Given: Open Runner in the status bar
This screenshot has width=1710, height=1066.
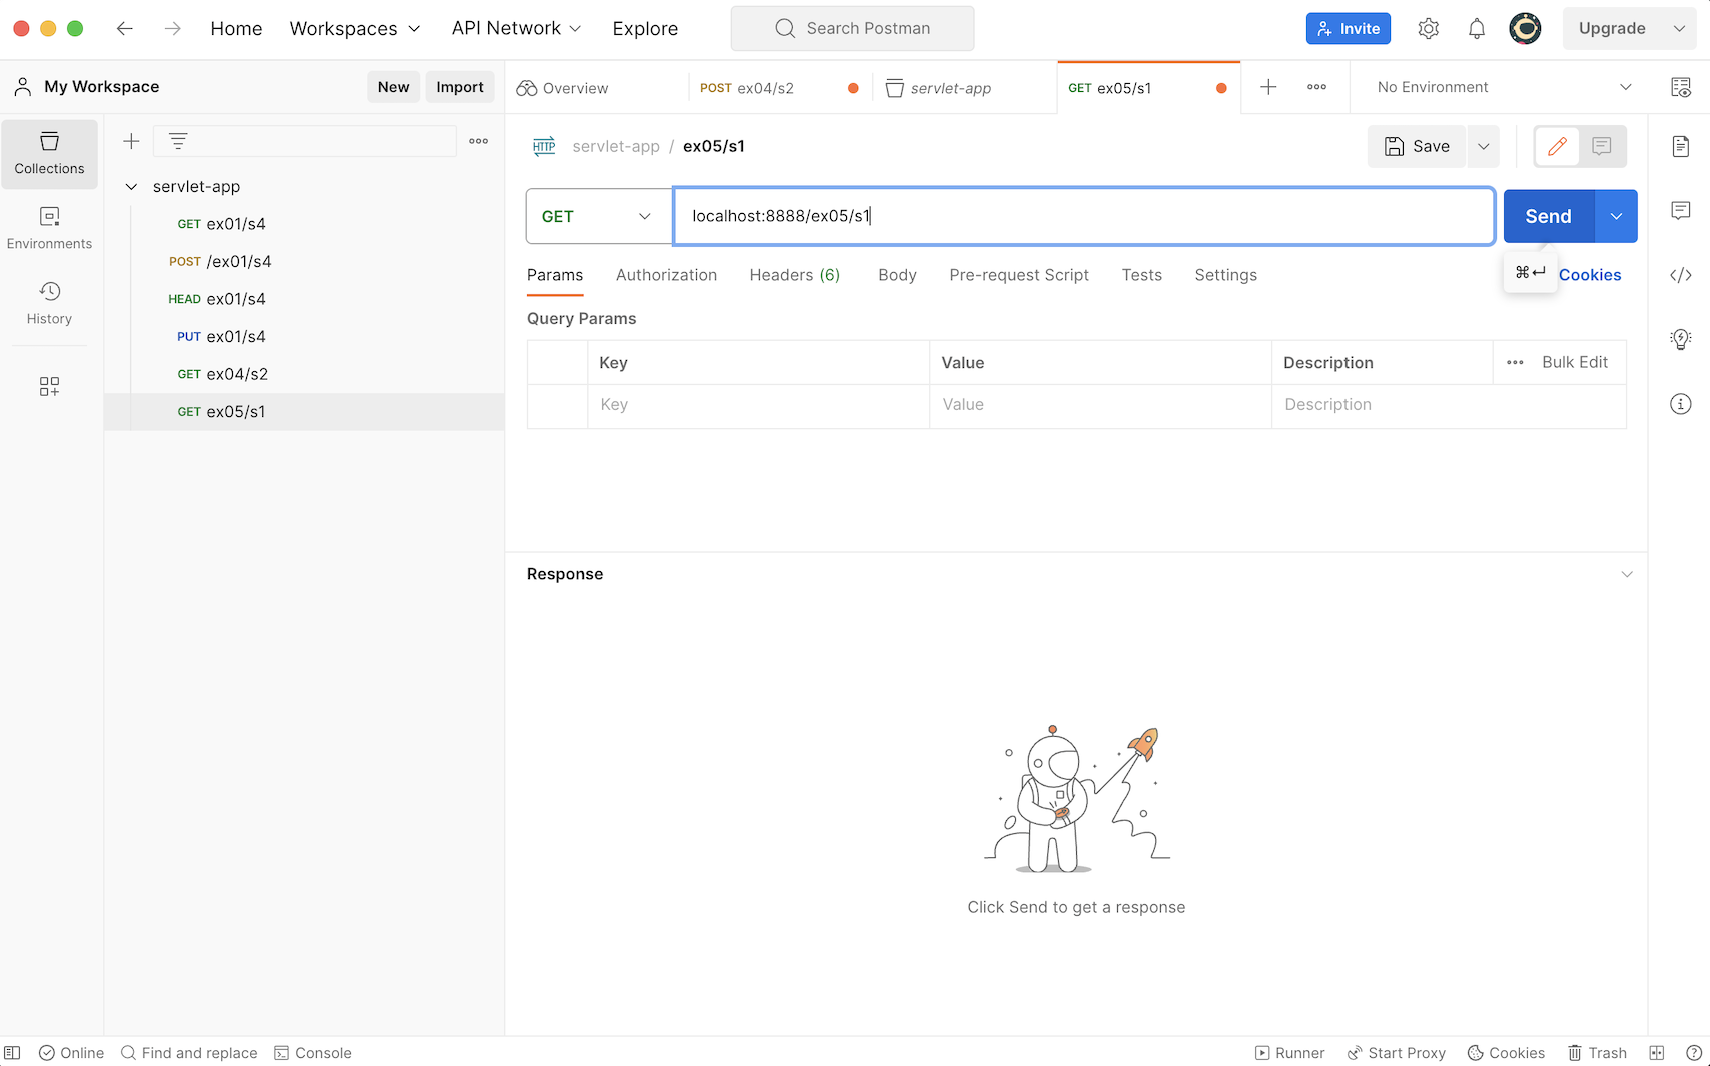Looking at the screenshot, I should [x=1290, y=1053].
